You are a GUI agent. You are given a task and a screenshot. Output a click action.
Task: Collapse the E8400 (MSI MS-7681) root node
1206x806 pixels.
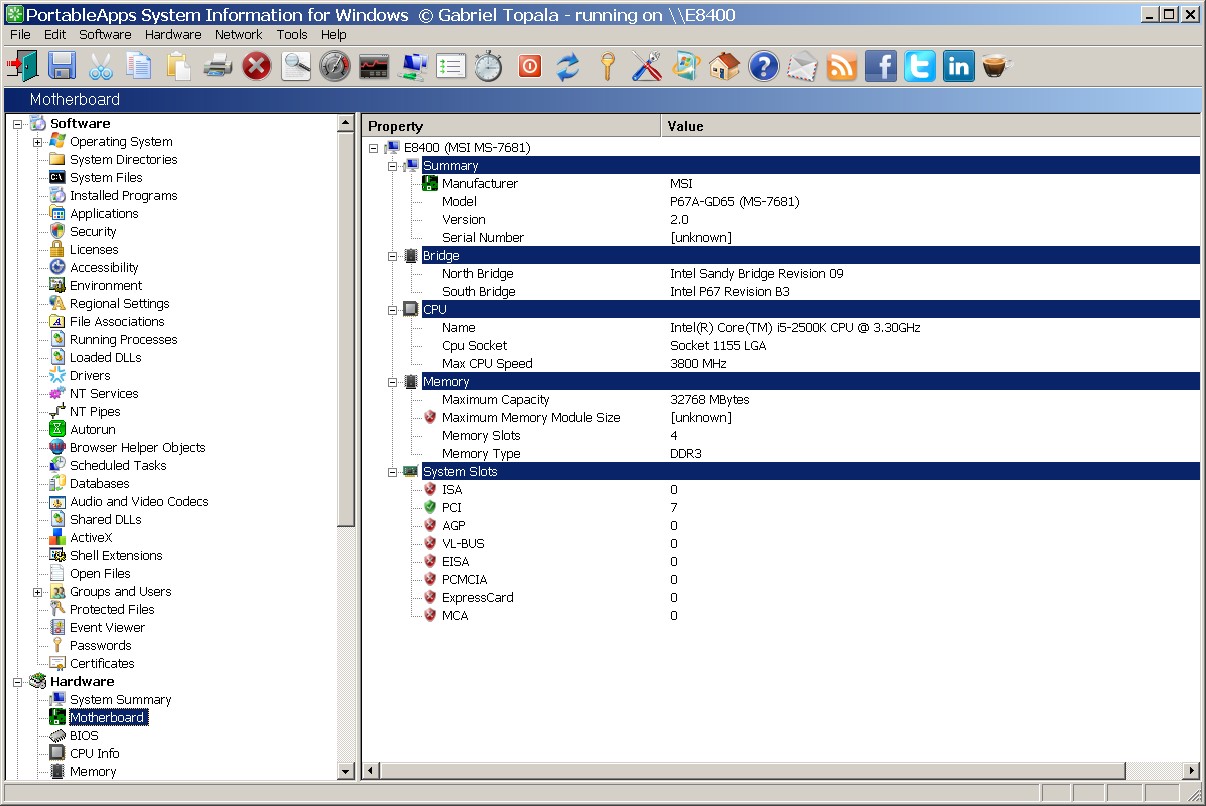click(x=373, y=148)
